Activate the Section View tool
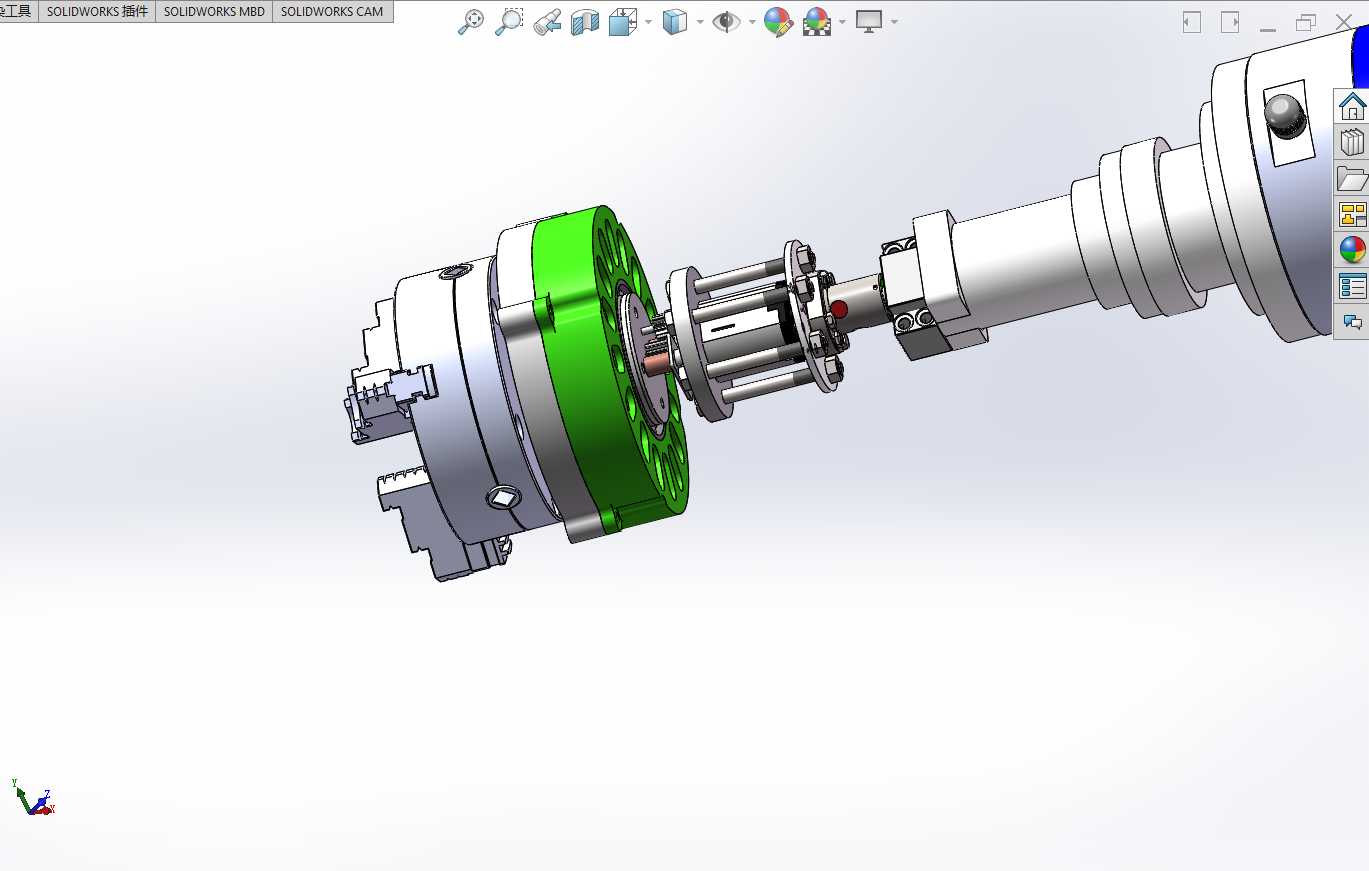Viewport: 1369px width, 871px height. [585, 22]
